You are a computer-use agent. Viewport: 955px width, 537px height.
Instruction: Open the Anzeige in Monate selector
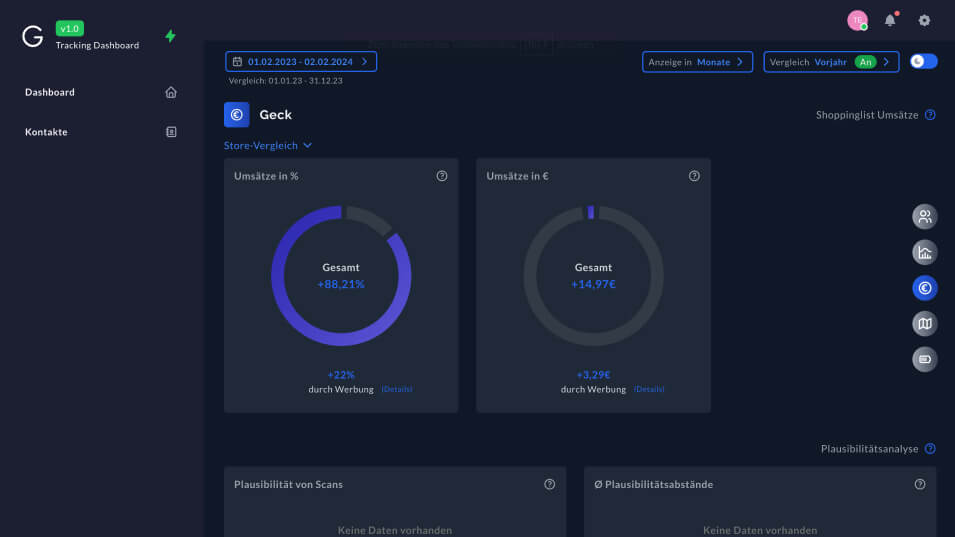point(697,62)
